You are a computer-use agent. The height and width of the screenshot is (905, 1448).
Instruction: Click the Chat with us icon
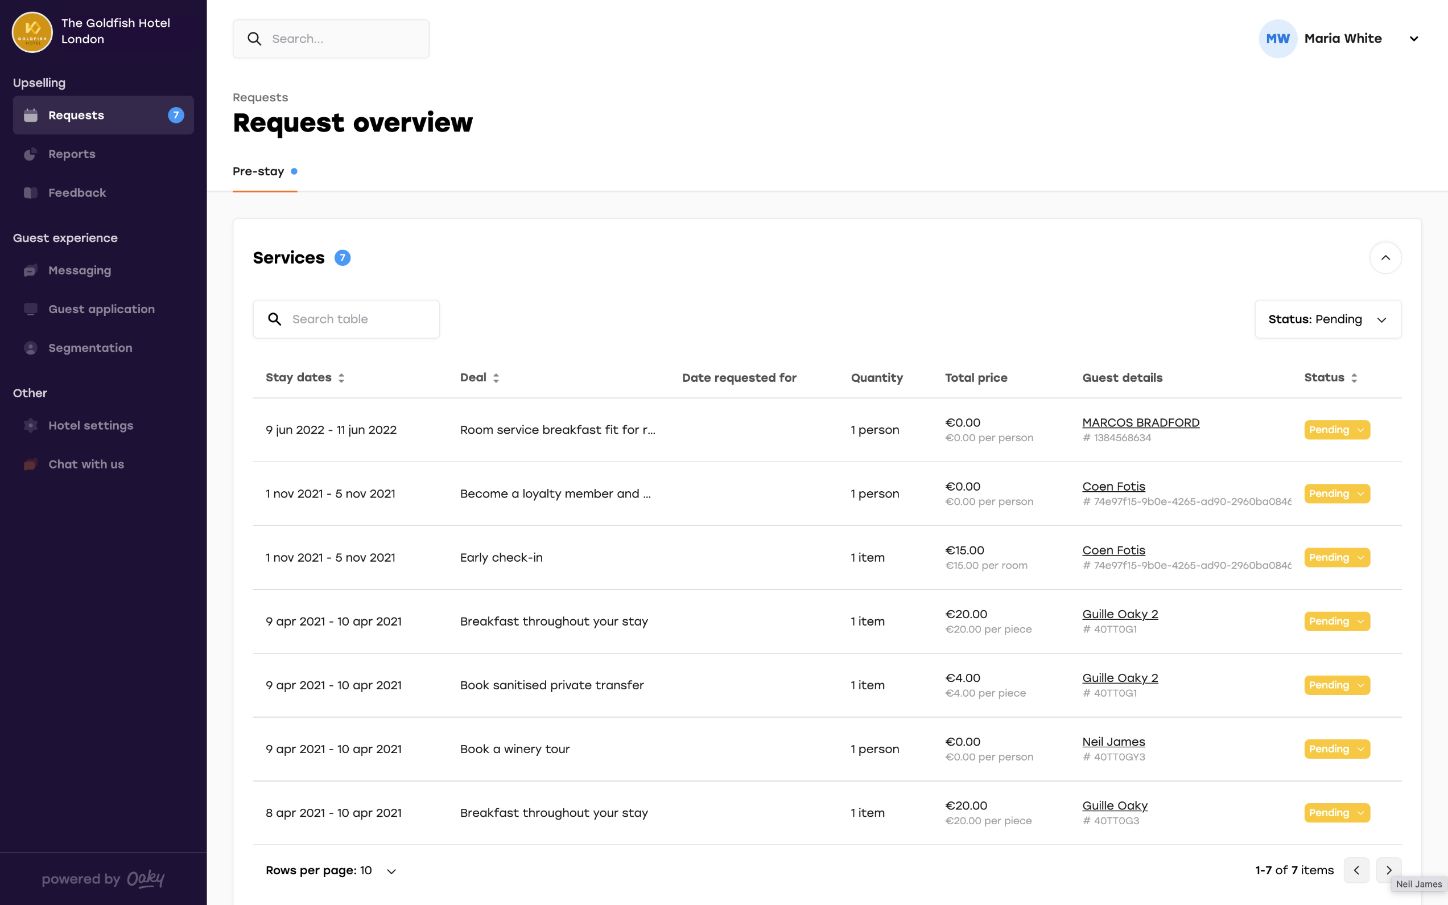point(30,465)
